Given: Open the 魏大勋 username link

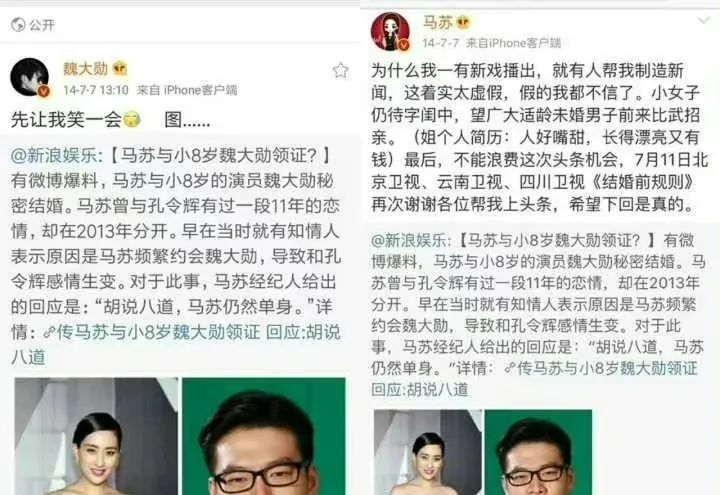Looking at the screenshot, I should [x=85, y=69].
